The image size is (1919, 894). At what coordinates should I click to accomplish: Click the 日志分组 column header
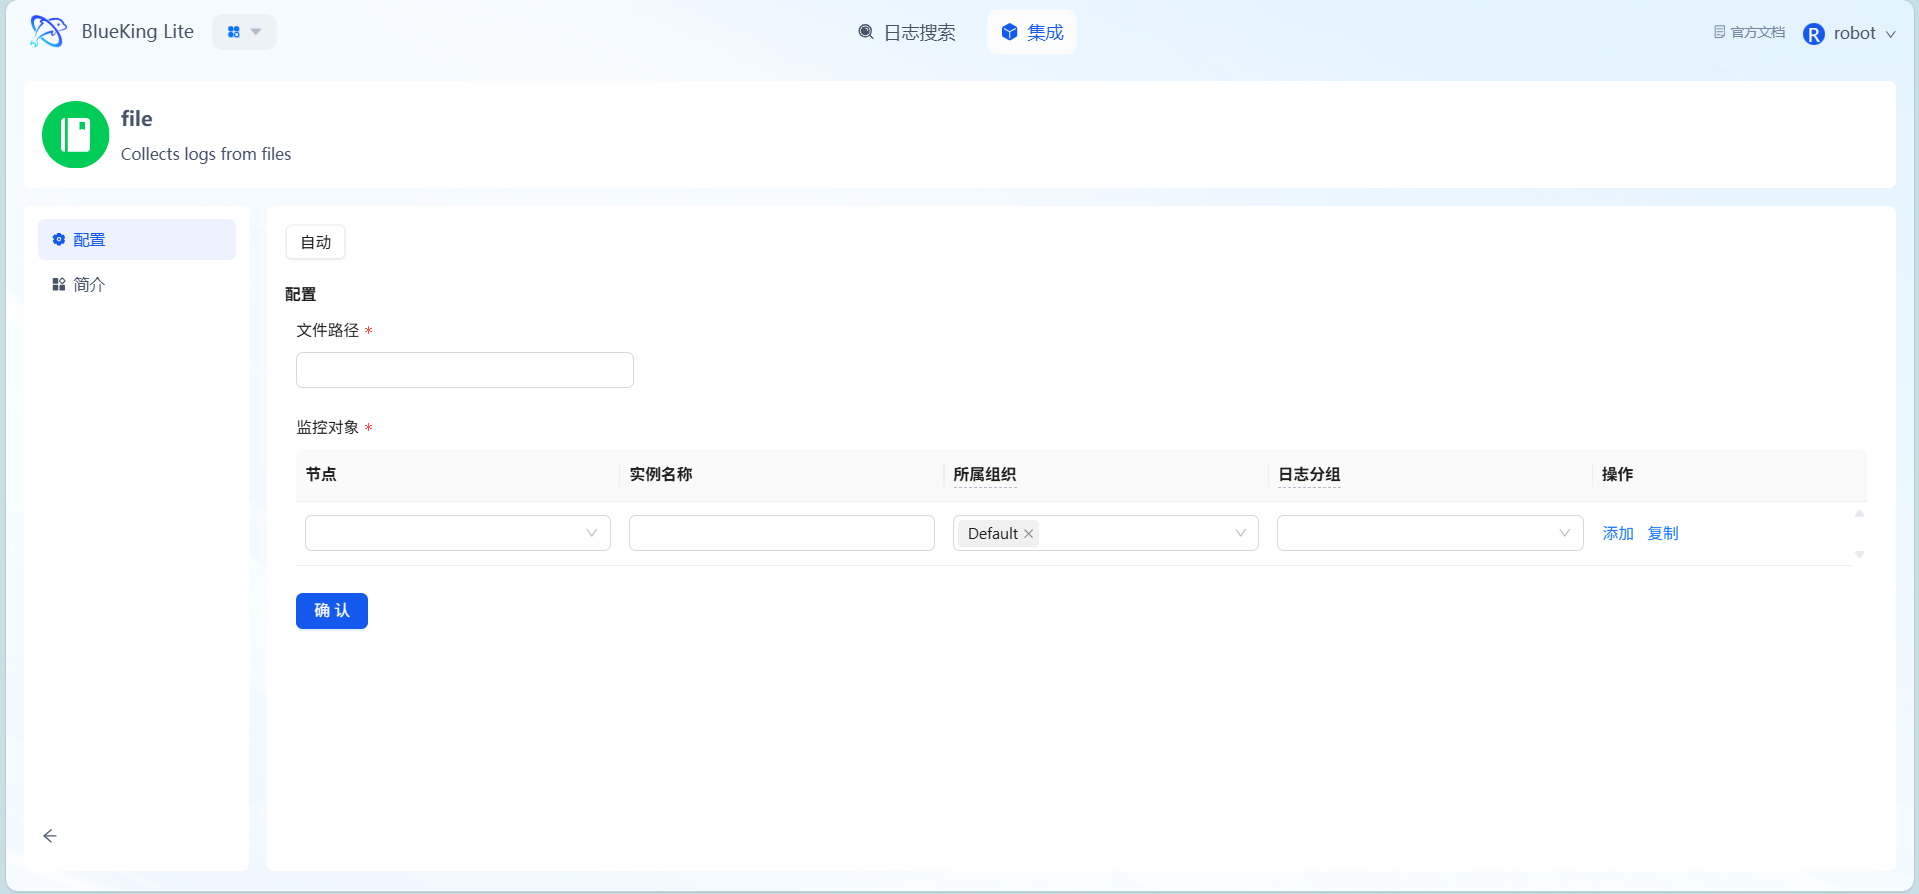1309,475
